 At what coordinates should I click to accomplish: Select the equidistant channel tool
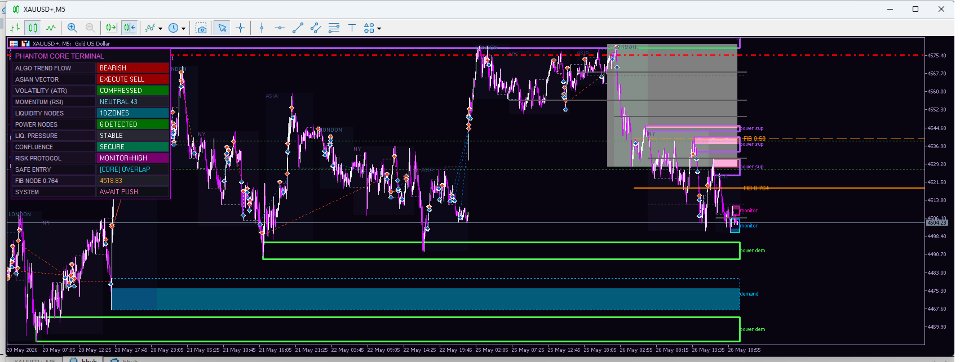315,28
